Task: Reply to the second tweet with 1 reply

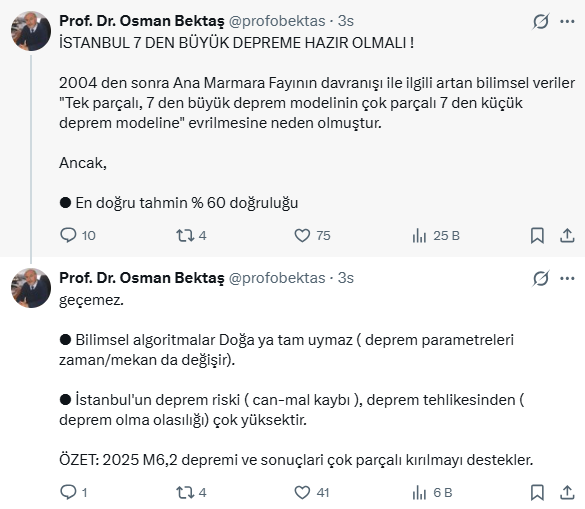Action: [x=73, y=493]
